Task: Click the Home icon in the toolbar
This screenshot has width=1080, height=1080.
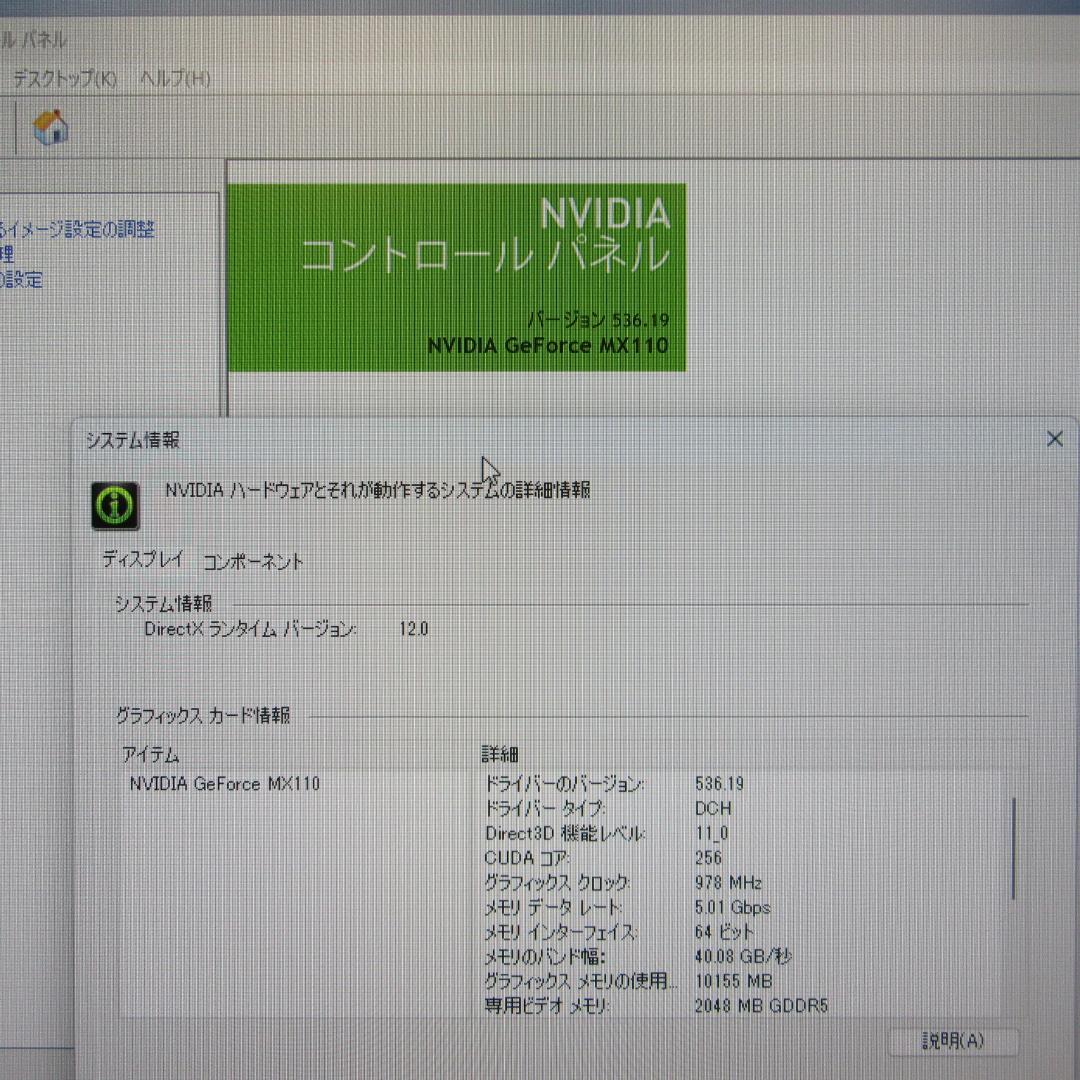Action: click(48, 127)
